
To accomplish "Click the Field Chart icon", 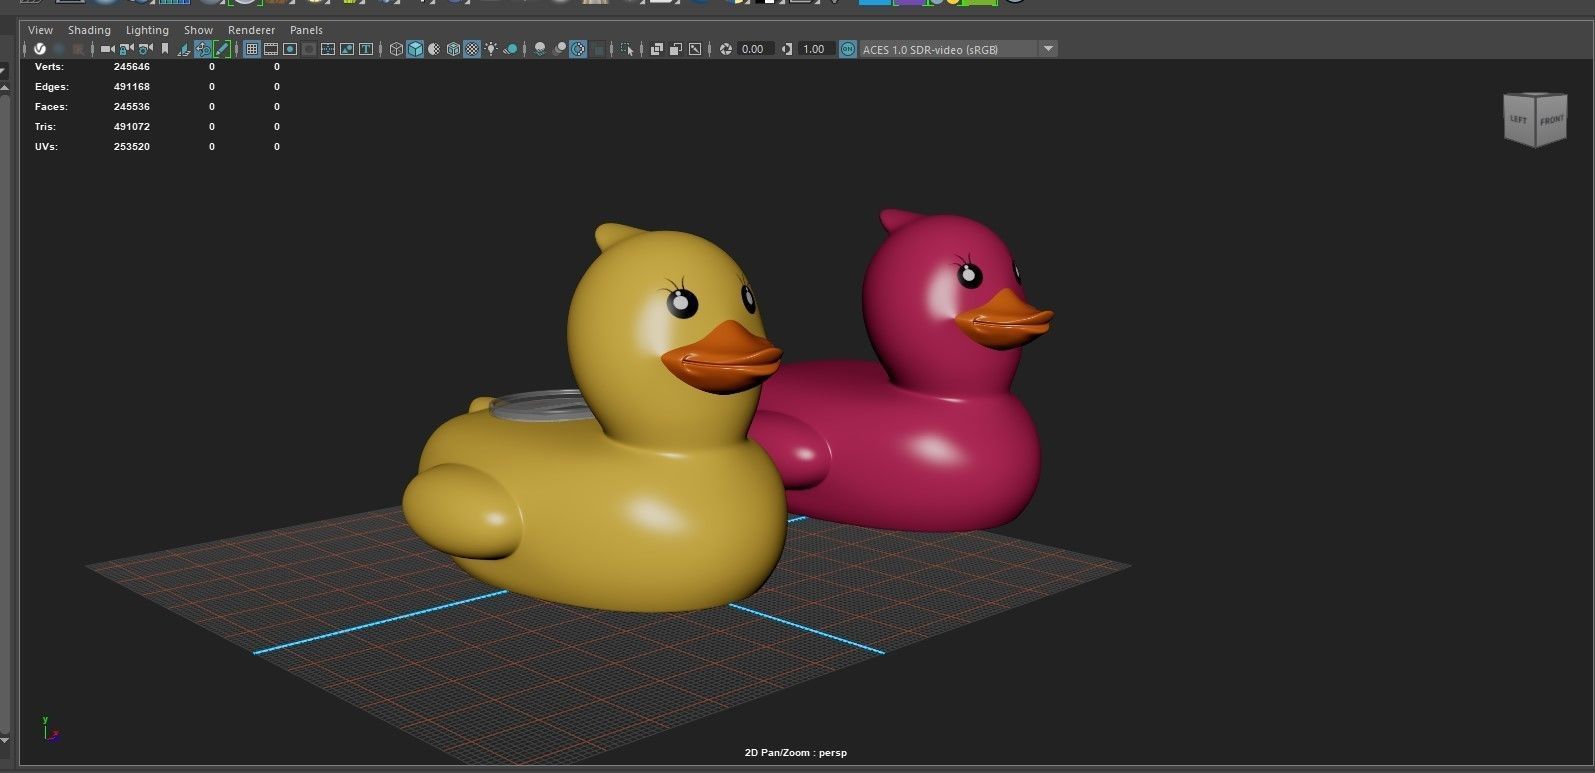I will click(328, 49).
